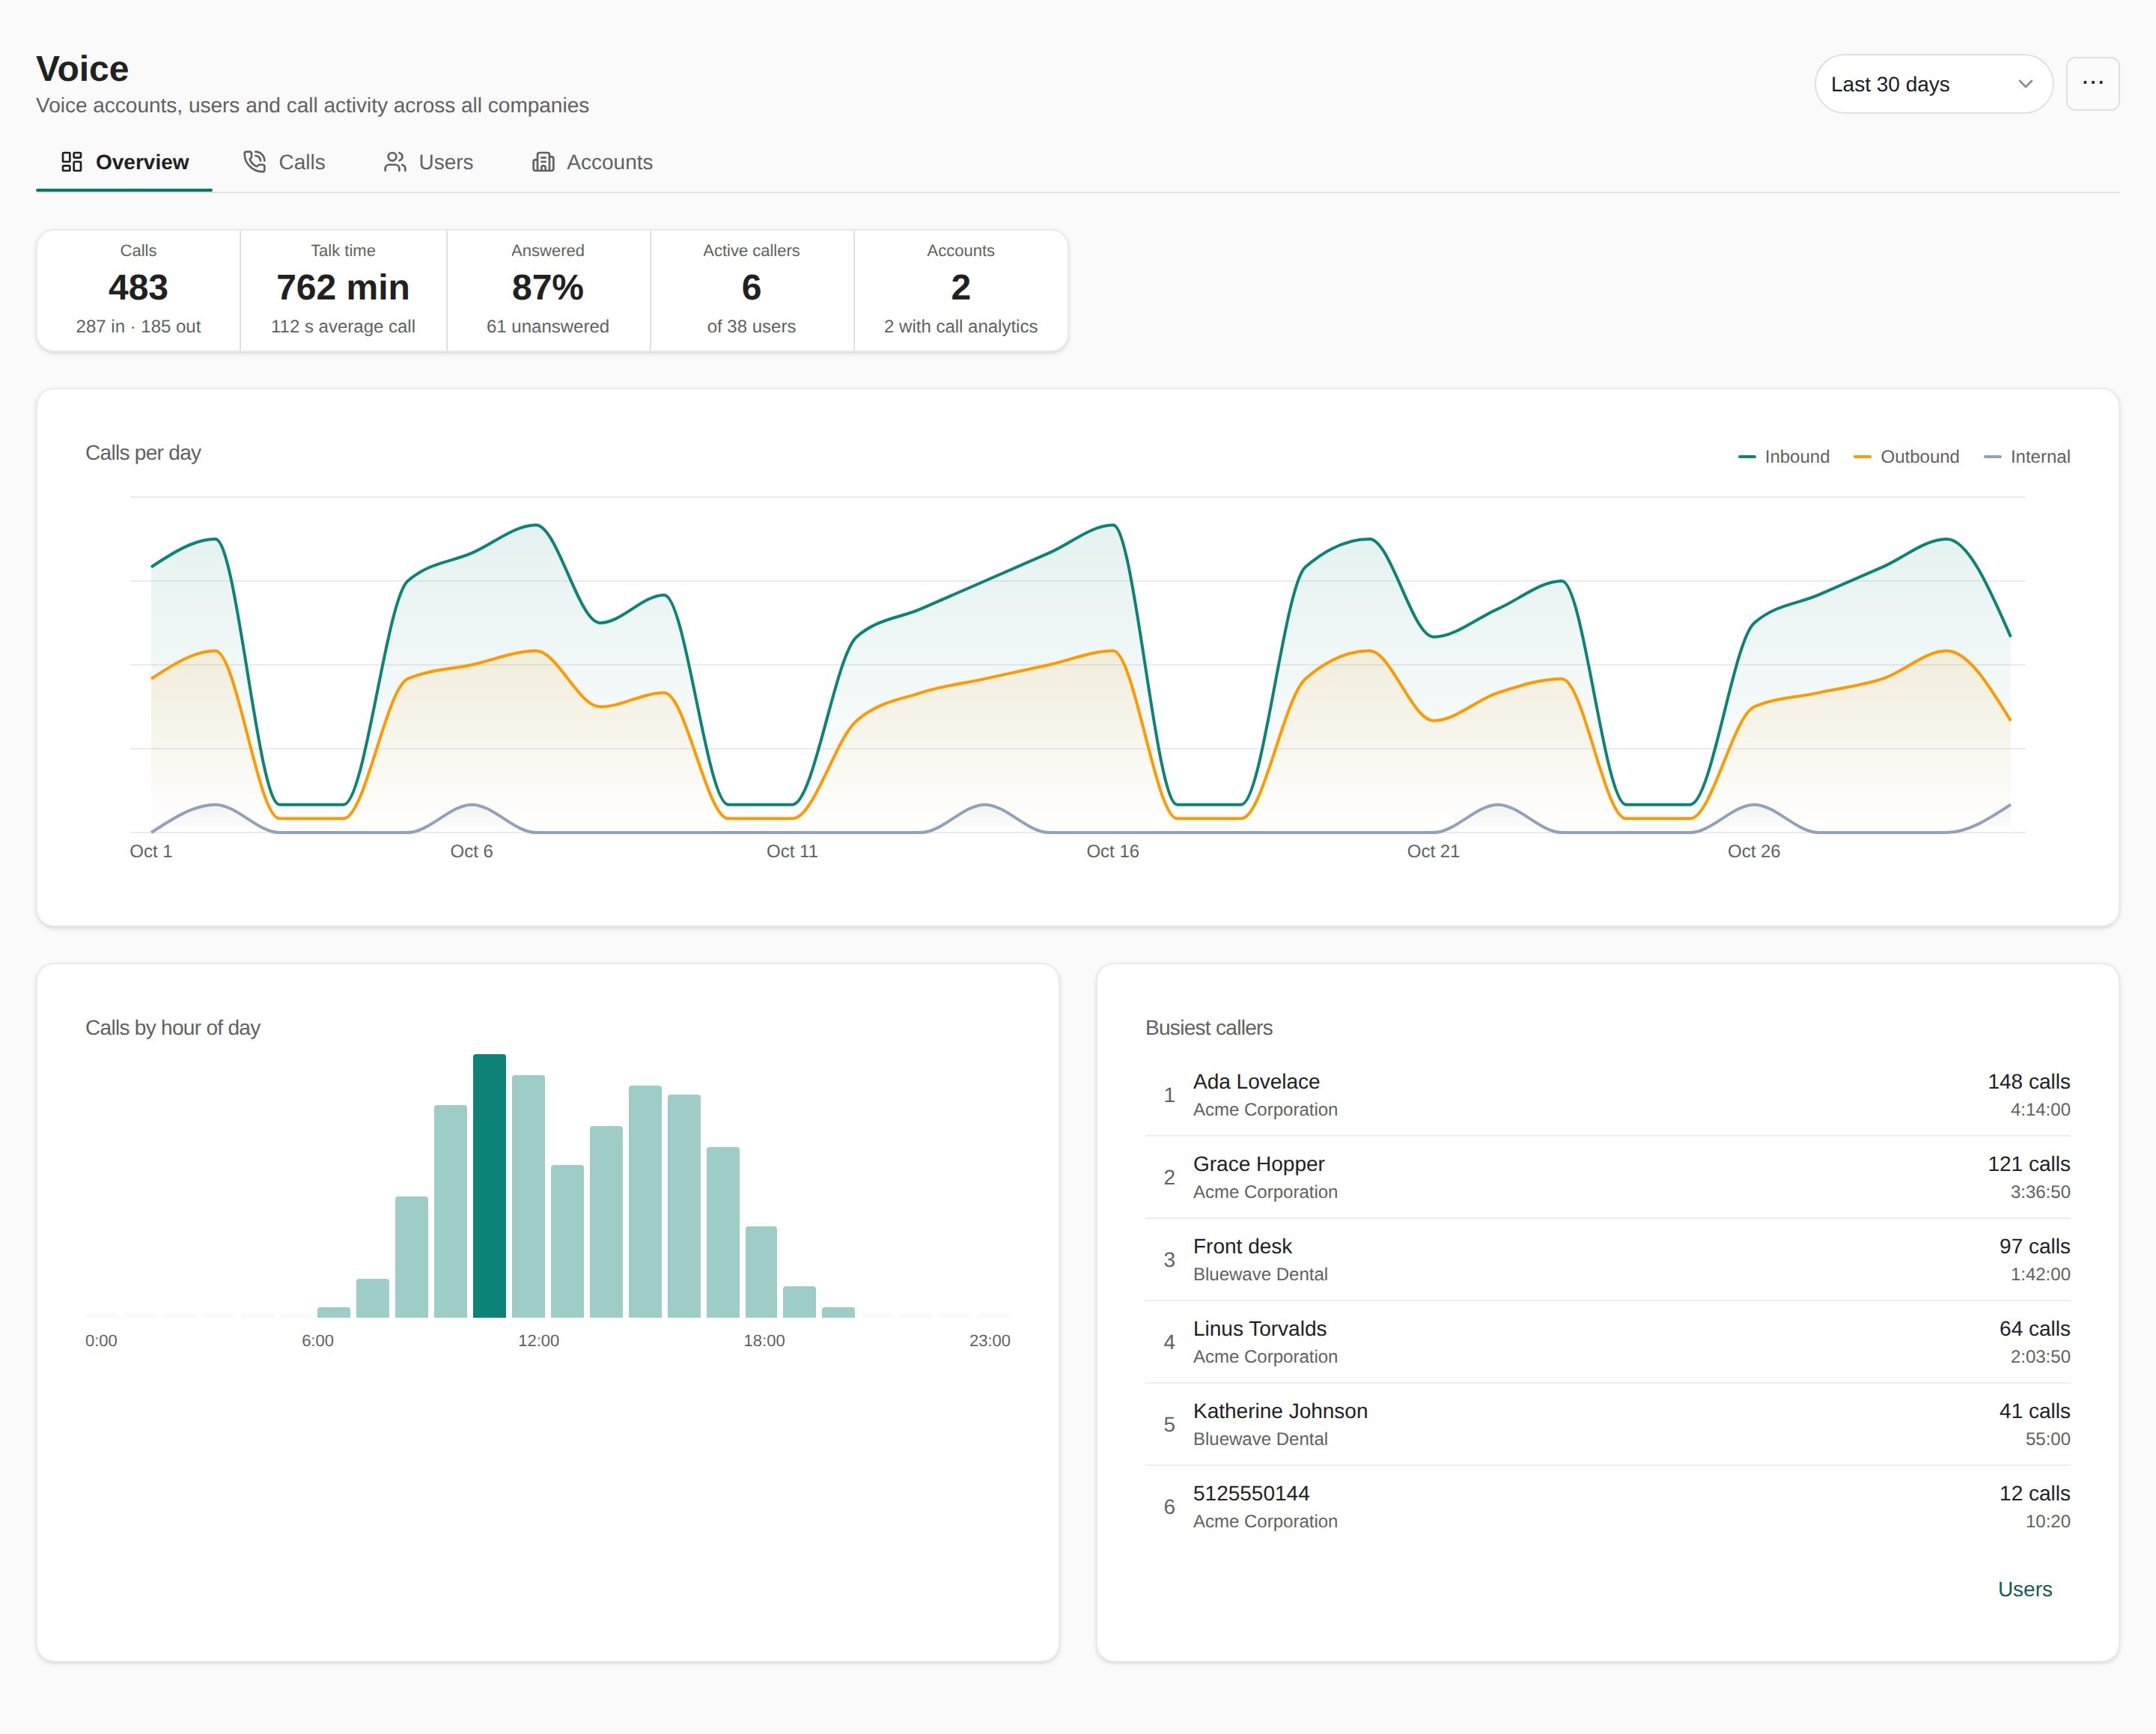2156x1734 pixels.
Task: Click the Calls by hour of day title
Action: (x=172, y=1028)
